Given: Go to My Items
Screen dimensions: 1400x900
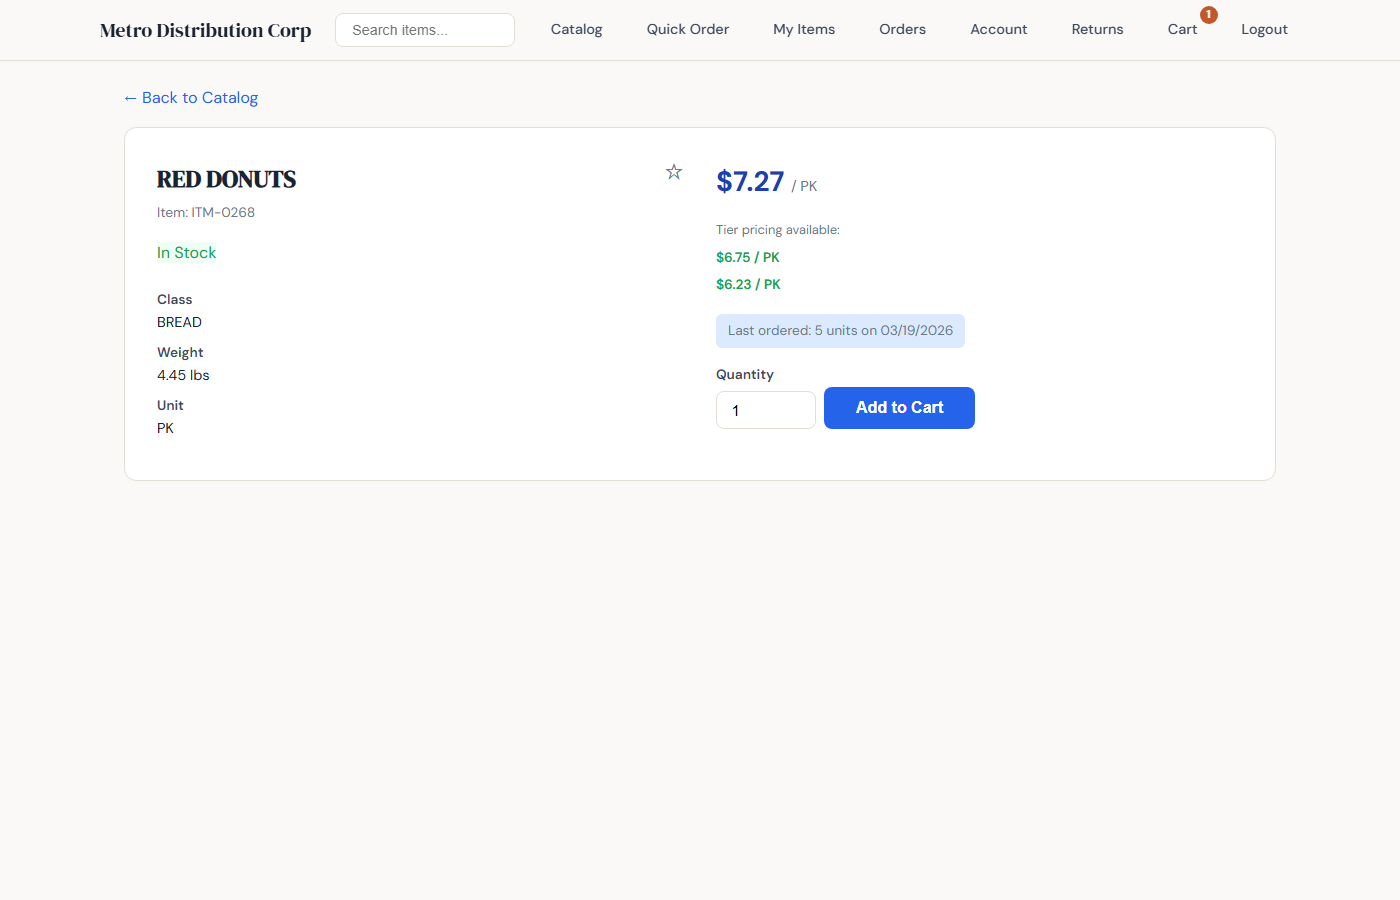Looking at the screenshot, I should coord(803,29).
